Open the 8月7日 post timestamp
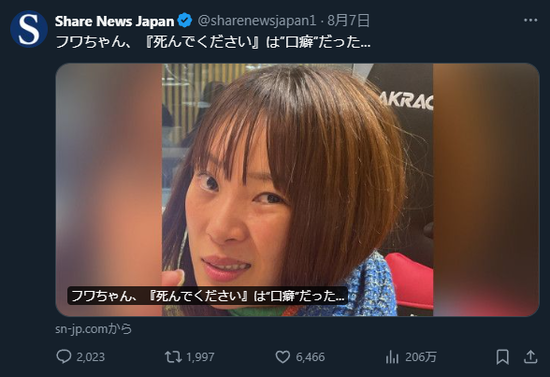 tap(348, 21)
